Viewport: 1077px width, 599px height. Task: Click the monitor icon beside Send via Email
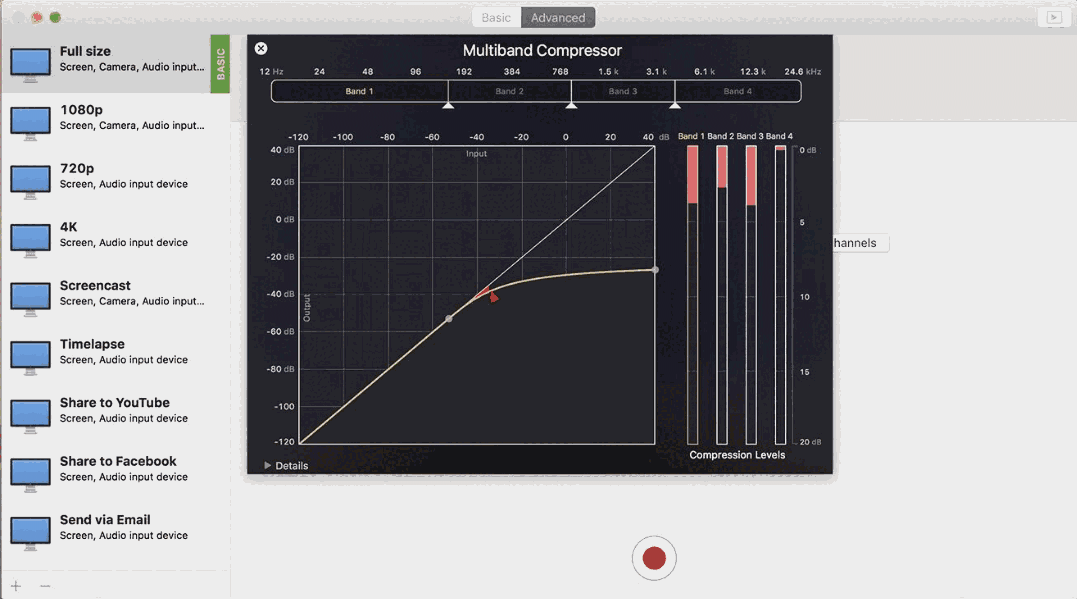click(x=30, y=533)
